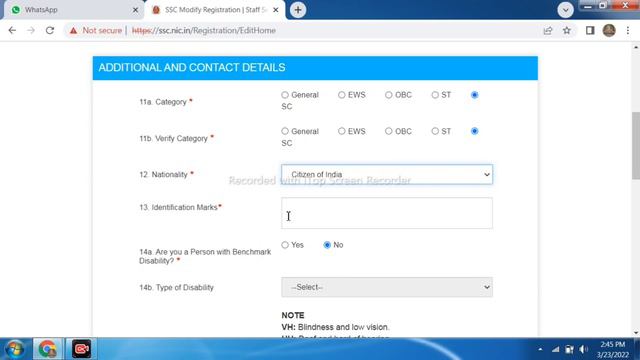Open the browser side panel
The width and height of the screenshot is (640, 360).
click(590, 31)
